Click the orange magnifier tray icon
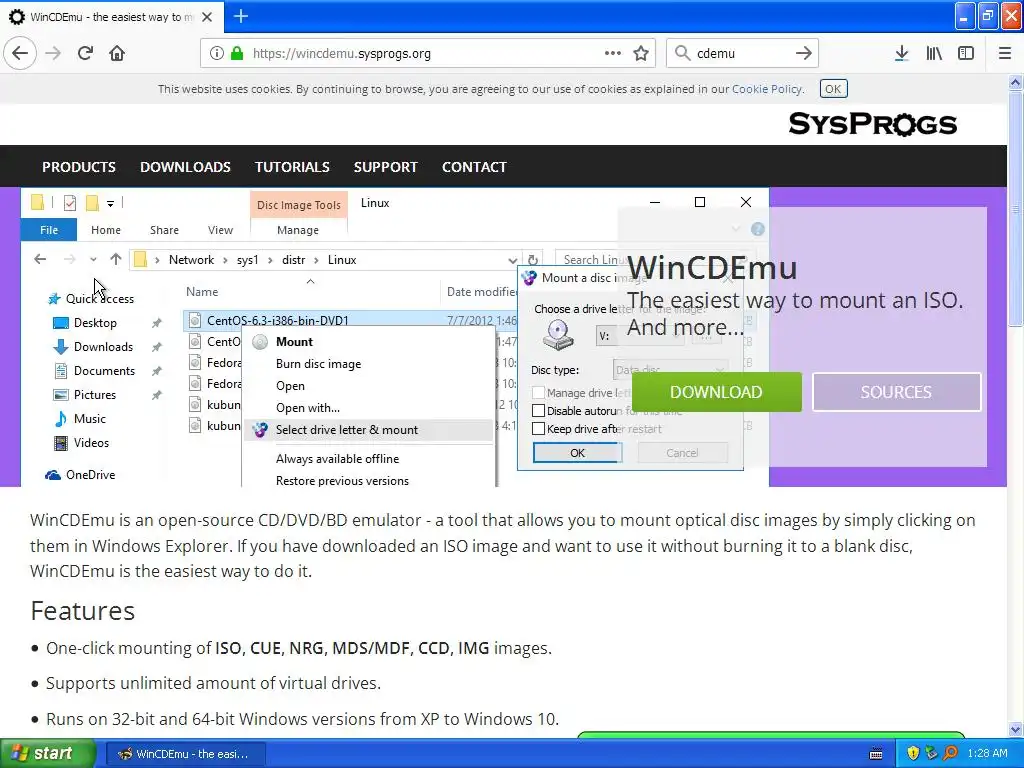 (950, 754)
